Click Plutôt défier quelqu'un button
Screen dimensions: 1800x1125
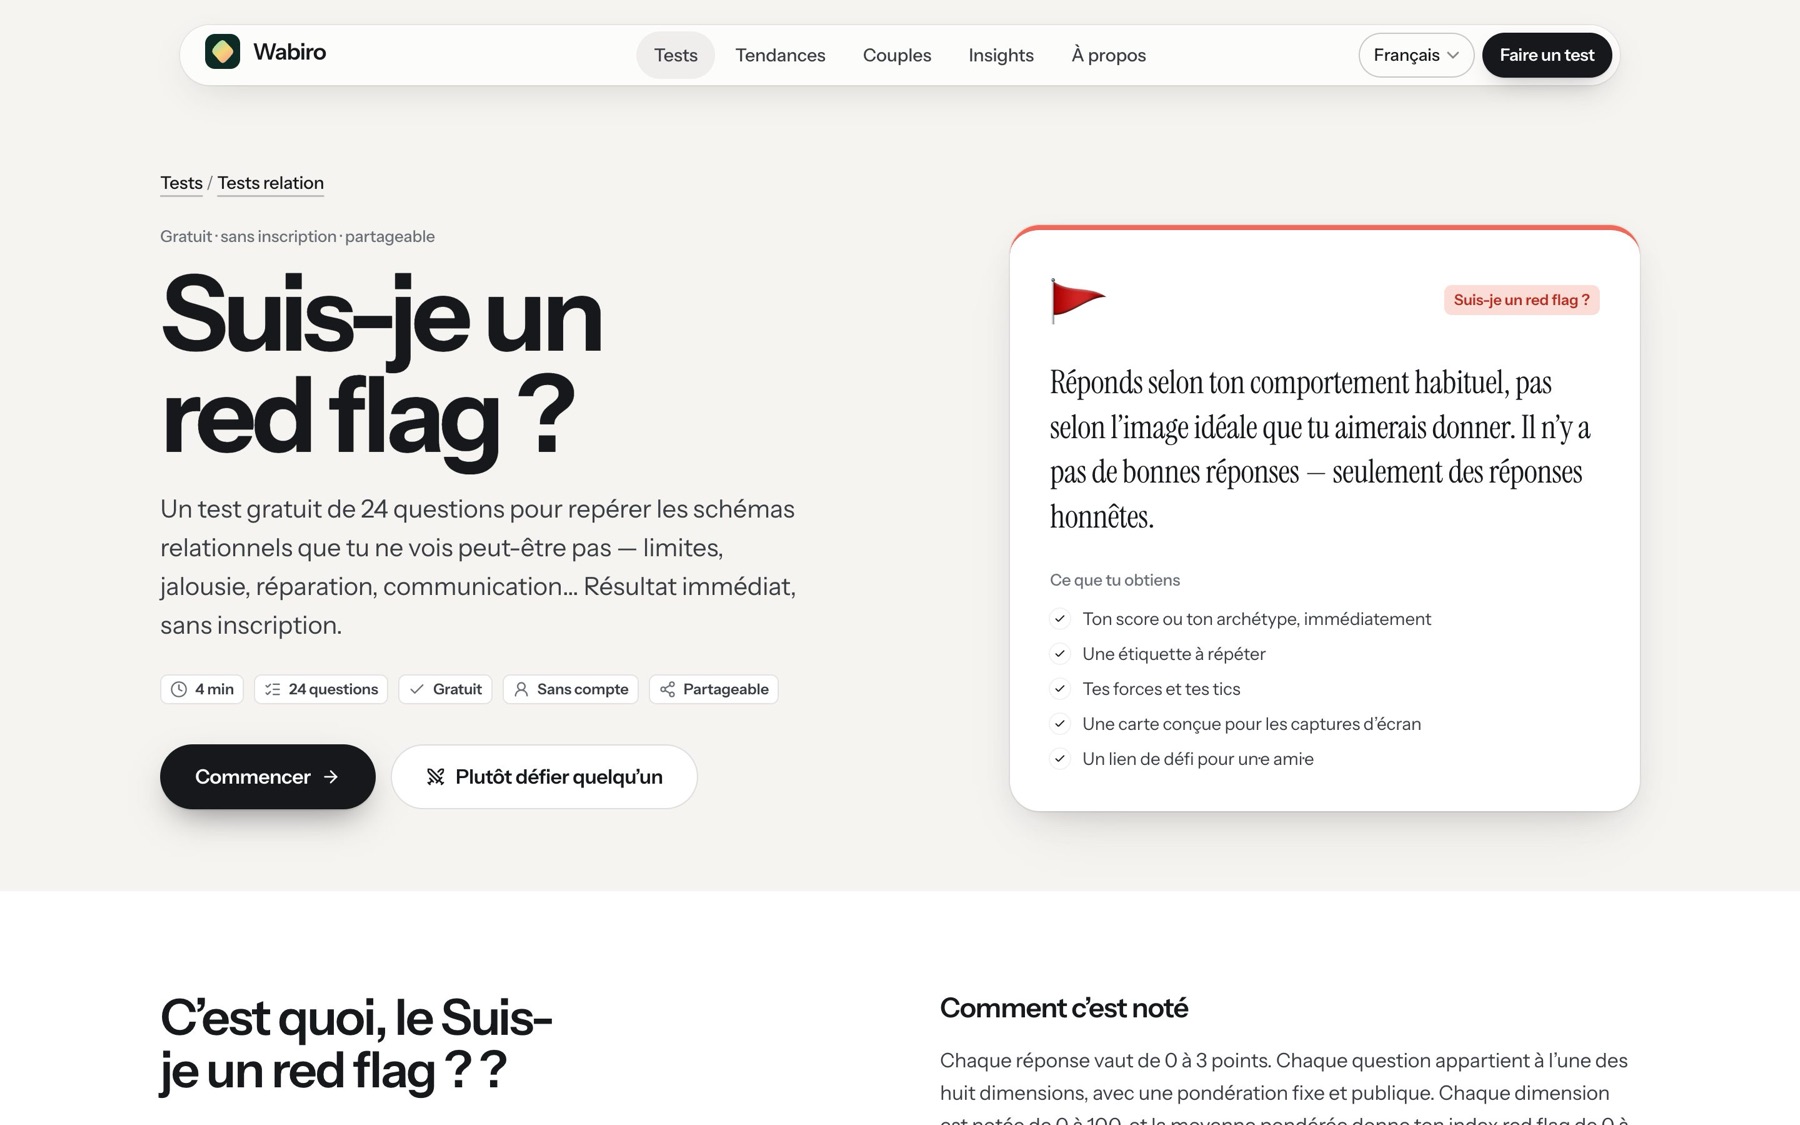point(544,777)
